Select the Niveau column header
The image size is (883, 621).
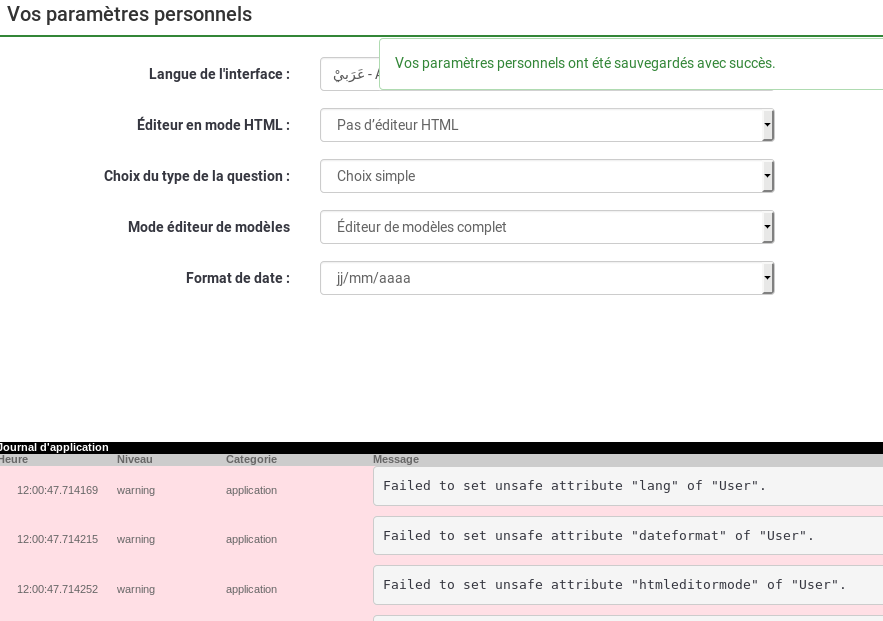[134, 459]
